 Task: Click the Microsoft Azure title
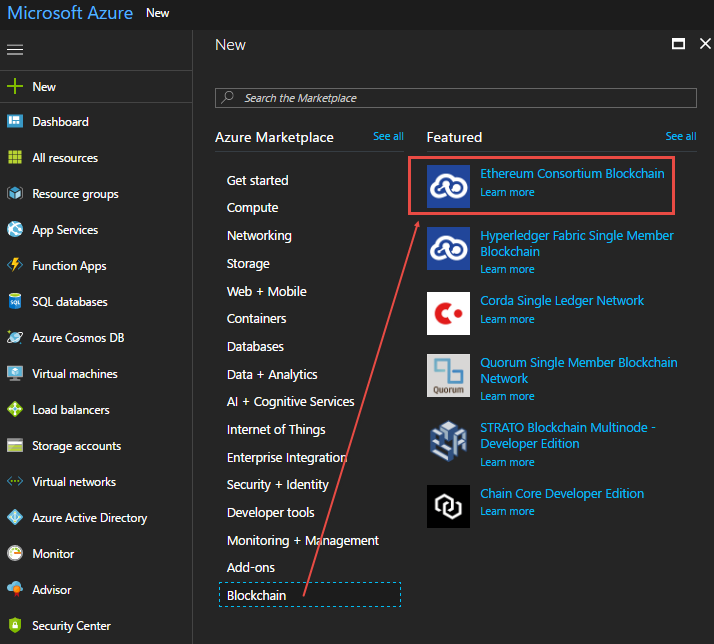pos(70,13)
